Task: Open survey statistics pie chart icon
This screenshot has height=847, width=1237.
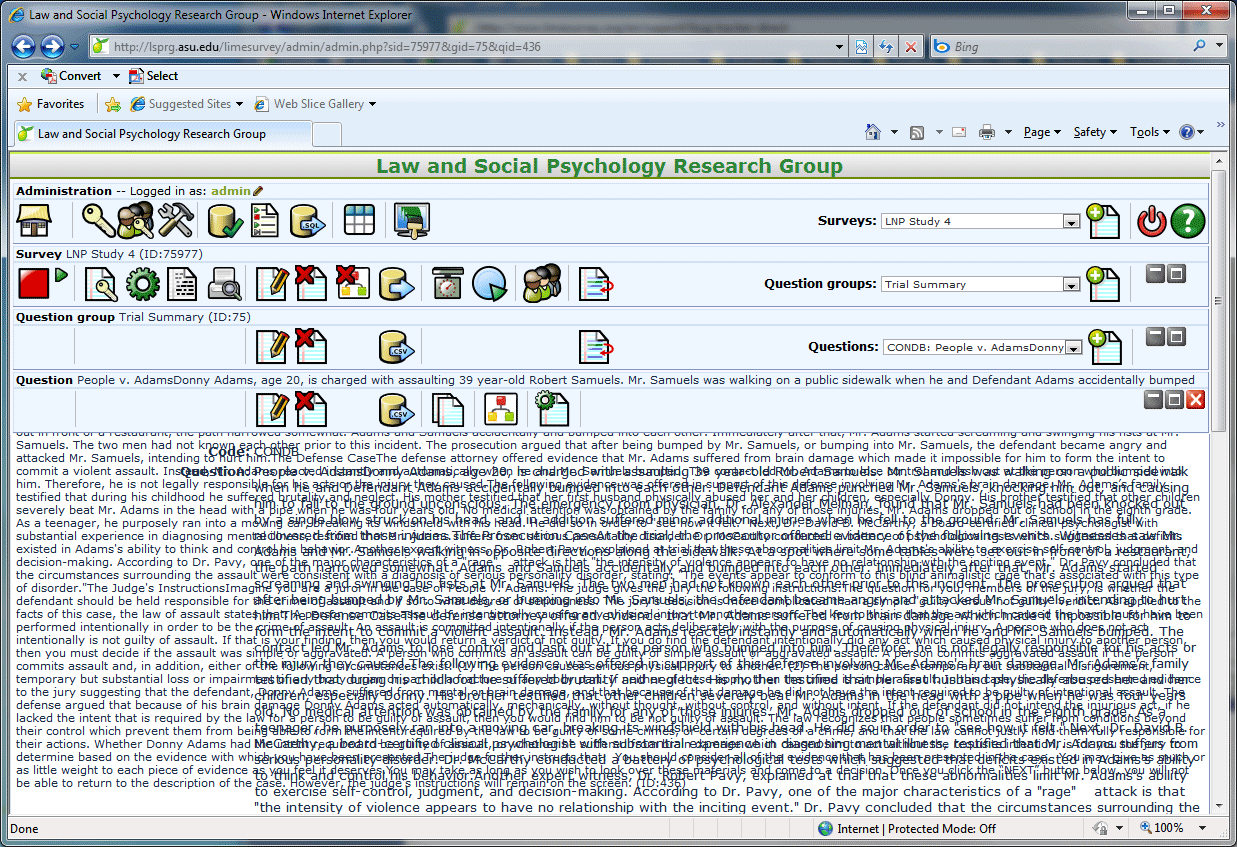Action: pos(490,284)
